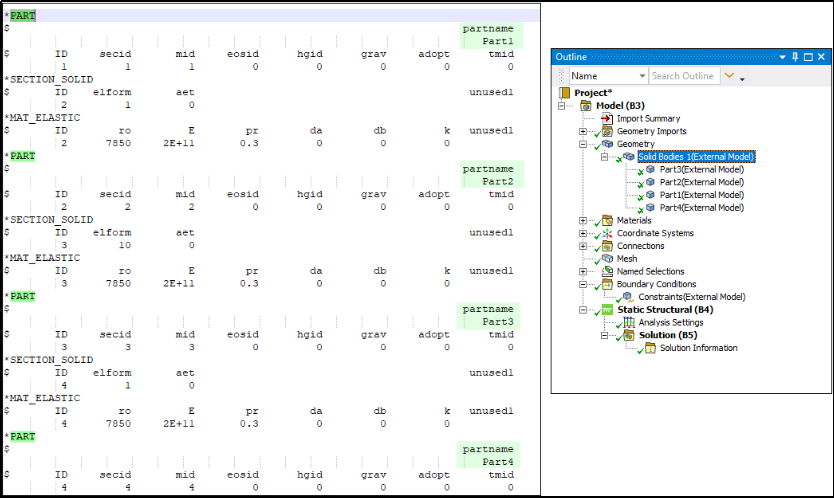Click the highlighted Part1 partname text
834x498 pixels.
[498, 42]
